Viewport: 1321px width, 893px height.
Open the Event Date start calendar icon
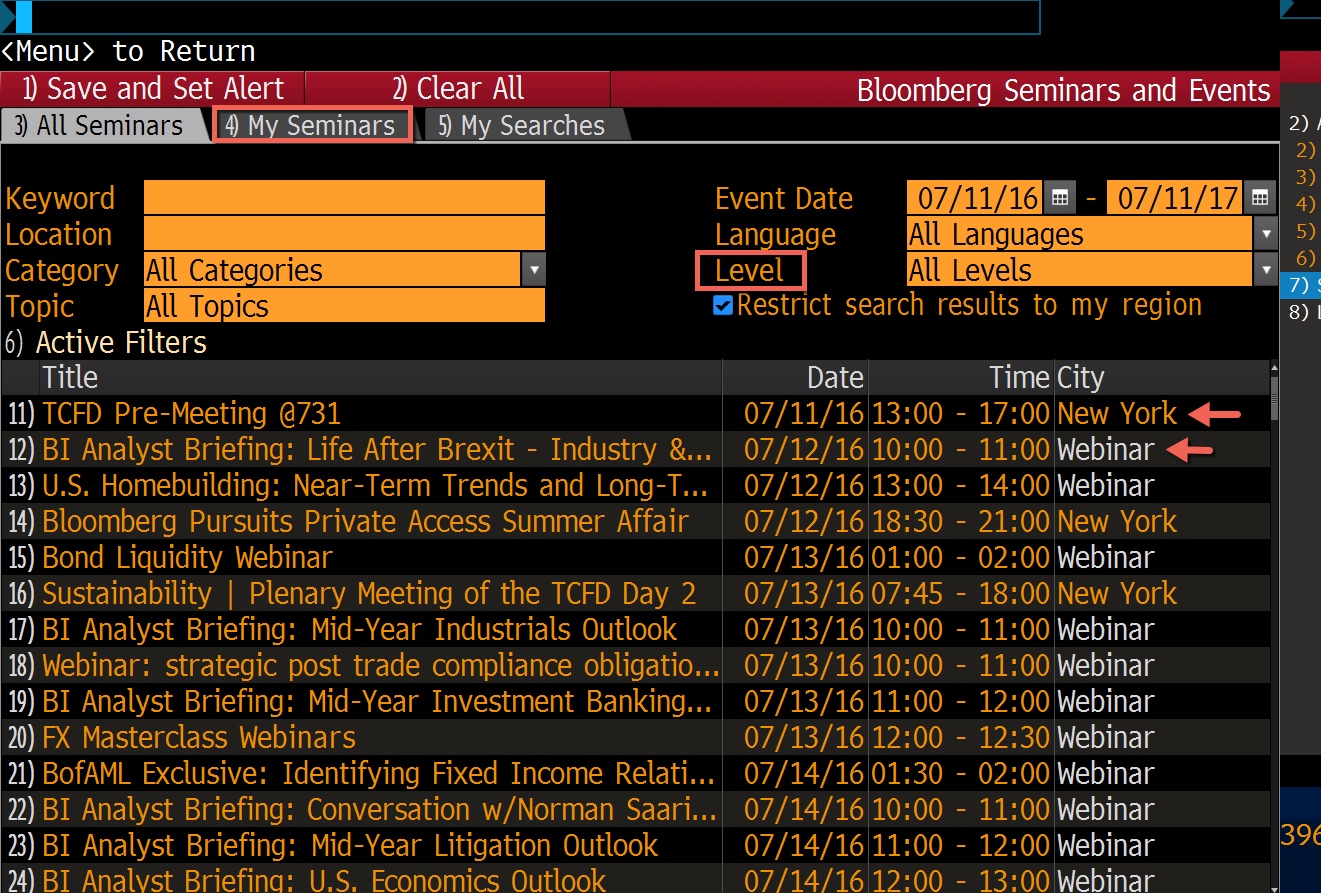tap(1059, 198)
